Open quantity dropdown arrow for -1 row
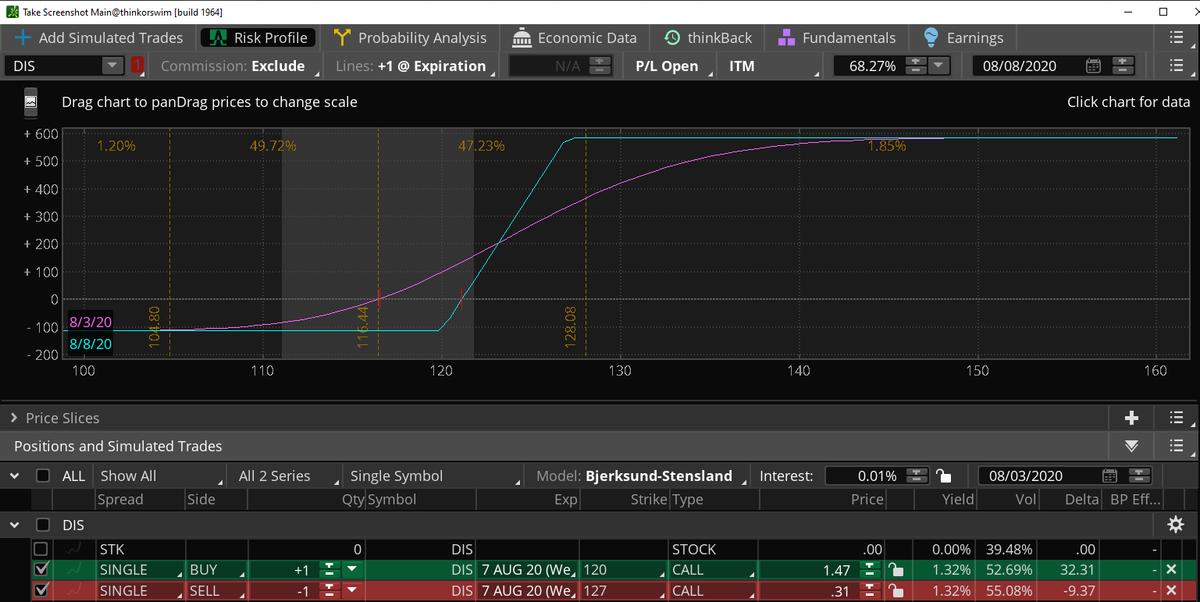Viewport: 1200px width, 602px height. tap(352, 591)
